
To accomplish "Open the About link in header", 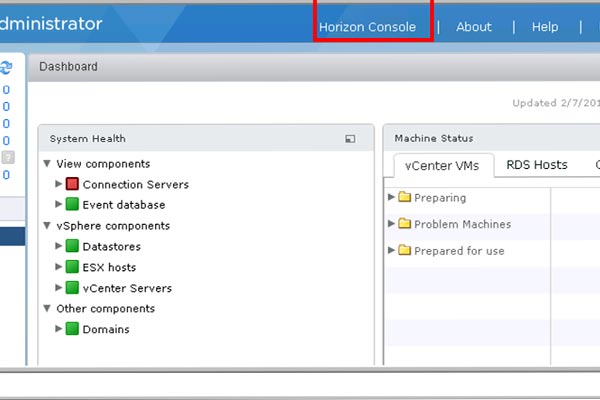I will pyautogui.click(x=474, y=27).
